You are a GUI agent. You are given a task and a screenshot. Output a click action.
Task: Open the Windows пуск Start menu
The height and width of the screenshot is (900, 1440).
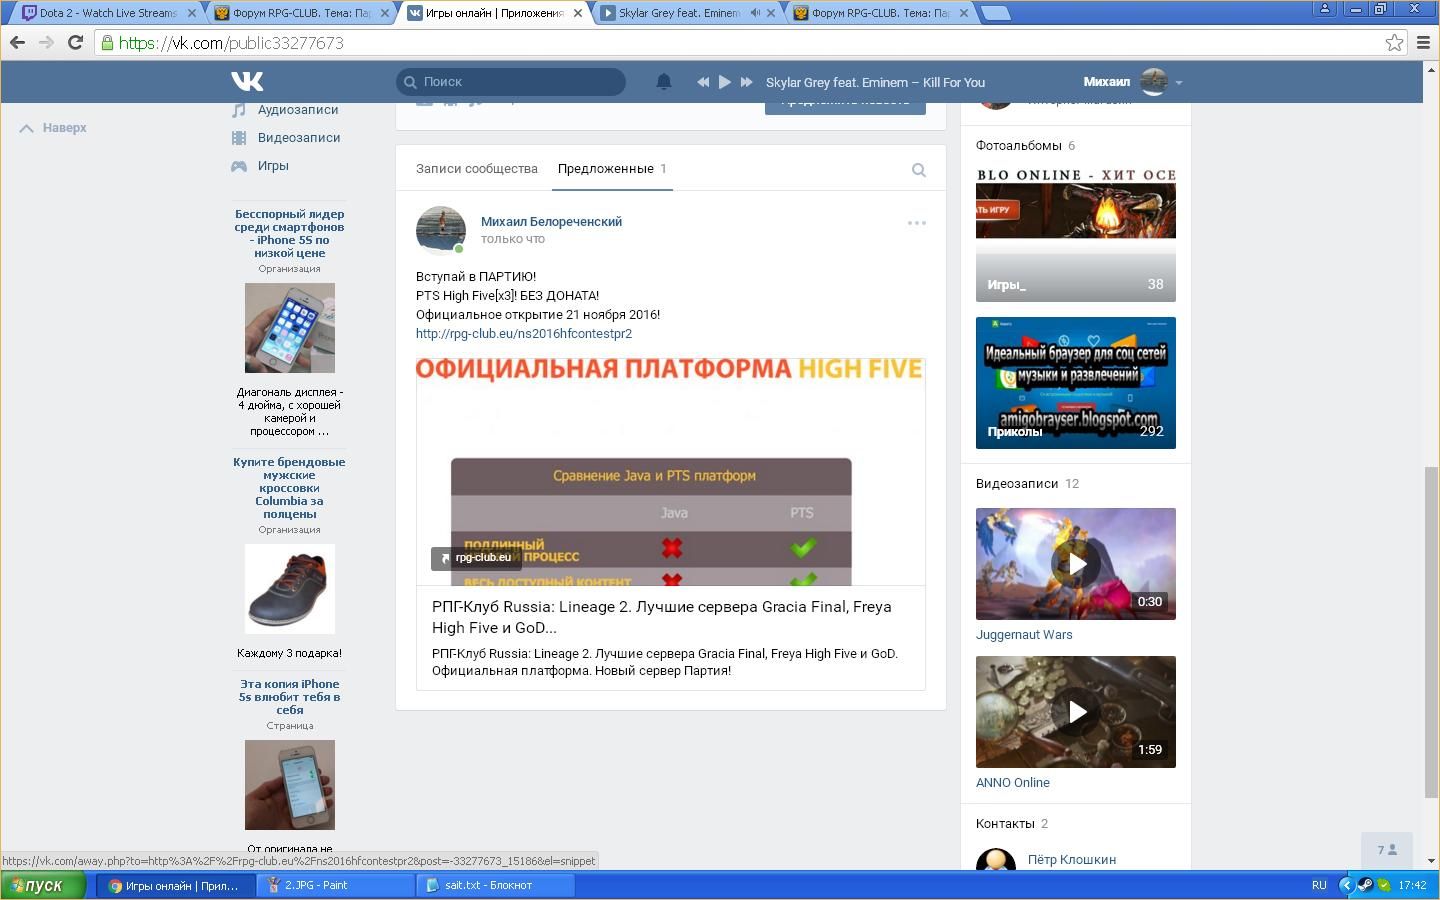pyautogui.click(x=43, y=885)
